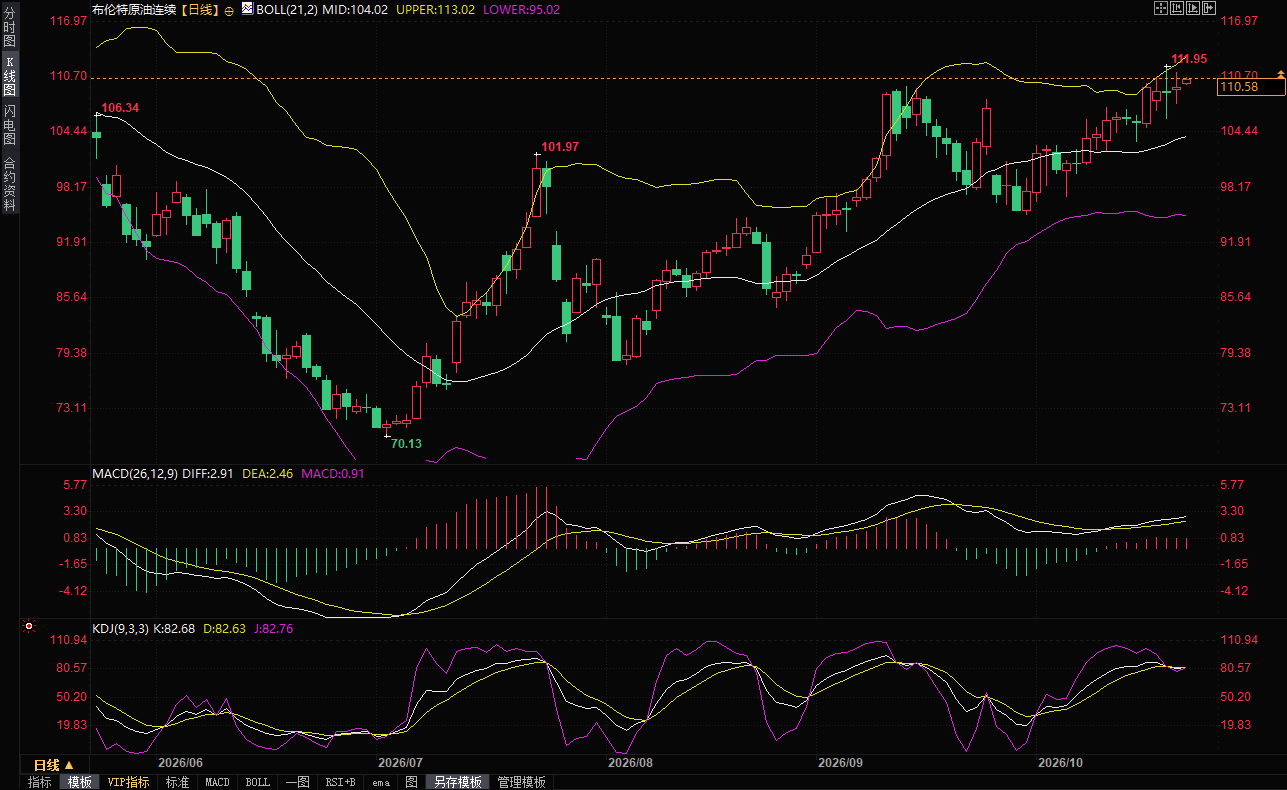Open 管理模板 template manager
1287x790 pixels.
pyautogui.click(x=522, y=782)
